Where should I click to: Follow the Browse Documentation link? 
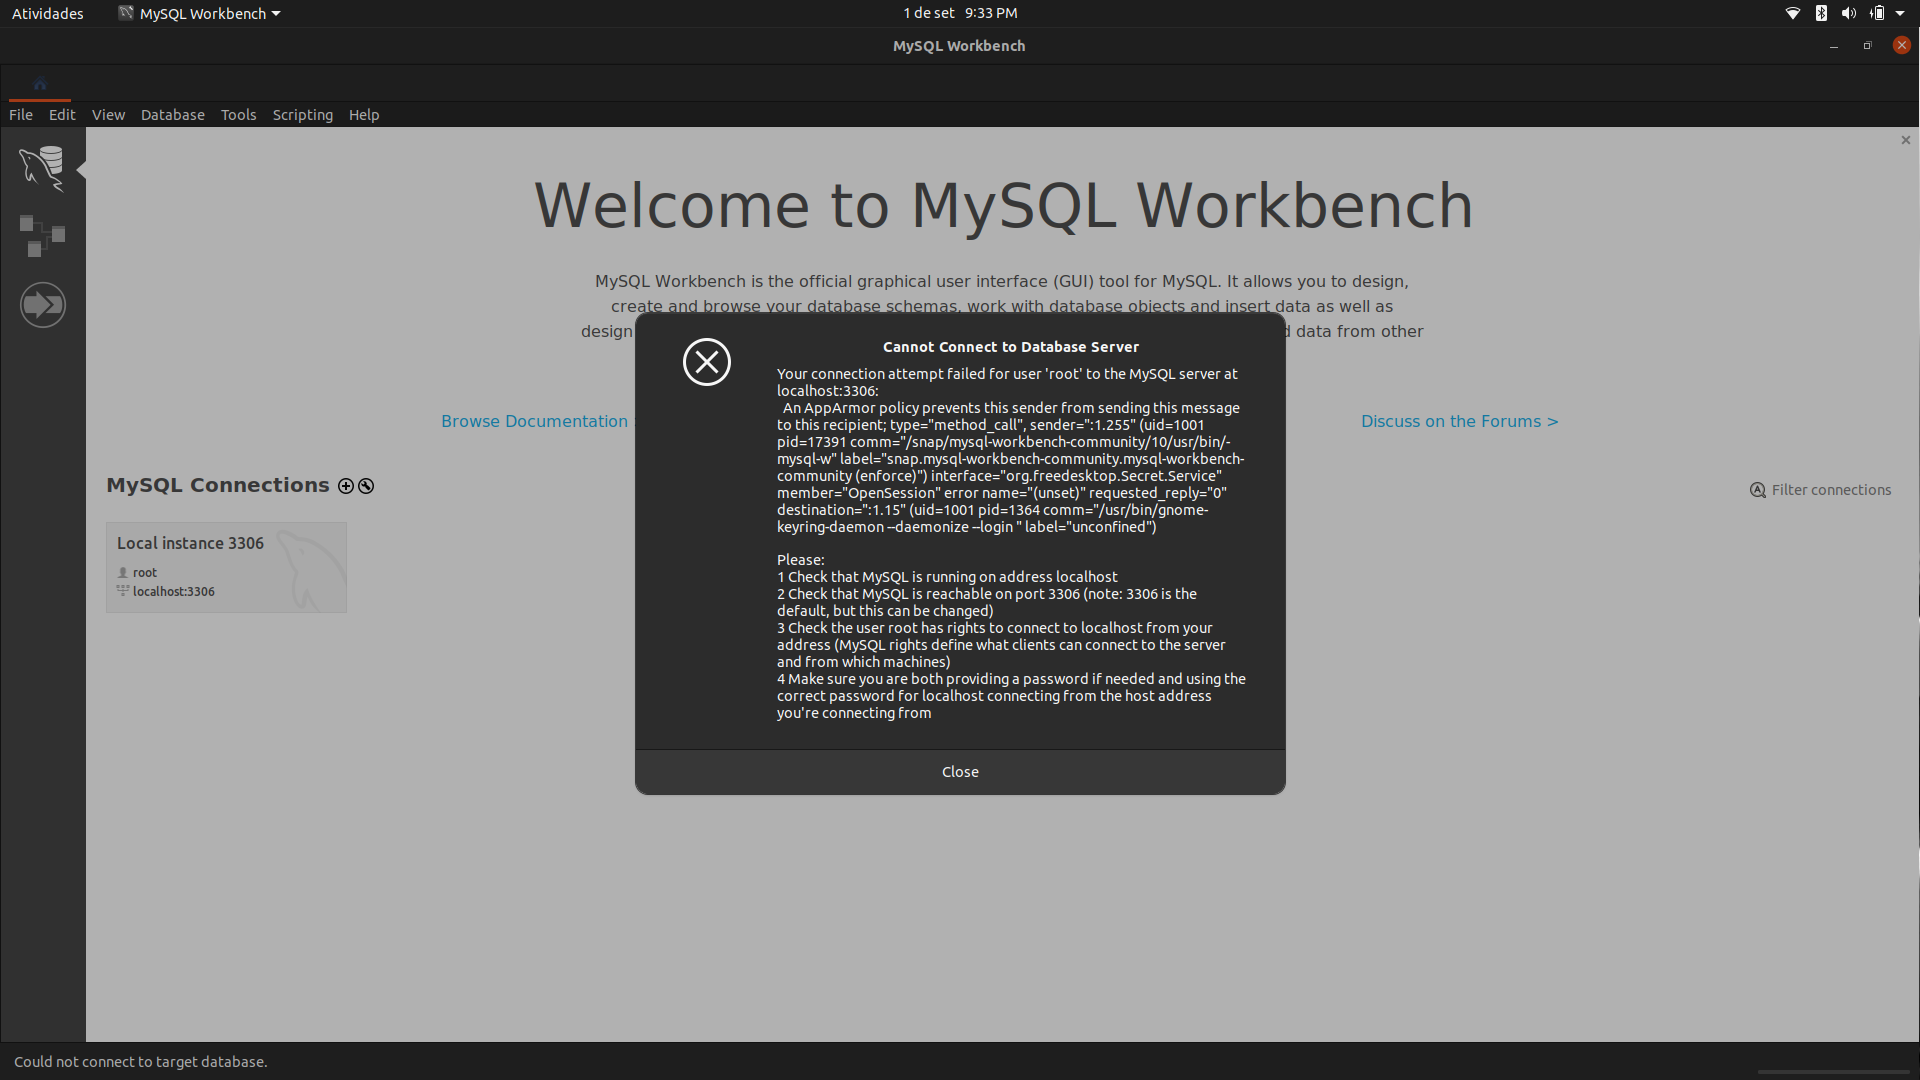(x=534, y=422)
